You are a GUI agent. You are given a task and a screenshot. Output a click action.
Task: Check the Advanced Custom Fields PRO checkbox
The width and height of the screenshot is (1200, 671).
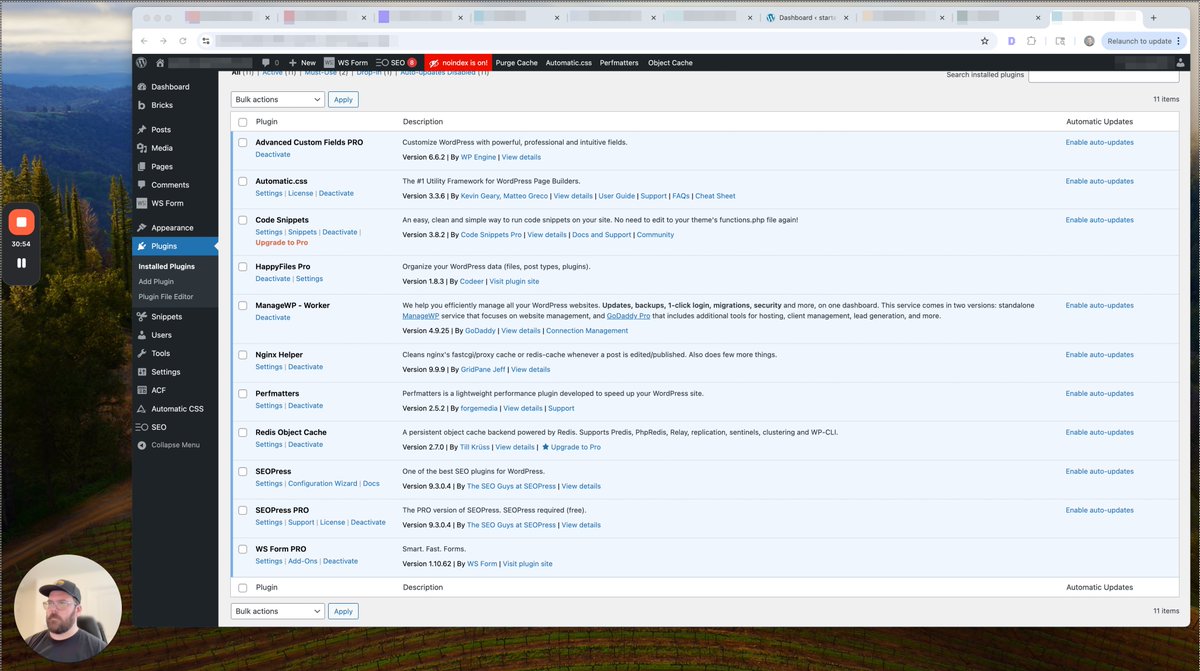242,143
